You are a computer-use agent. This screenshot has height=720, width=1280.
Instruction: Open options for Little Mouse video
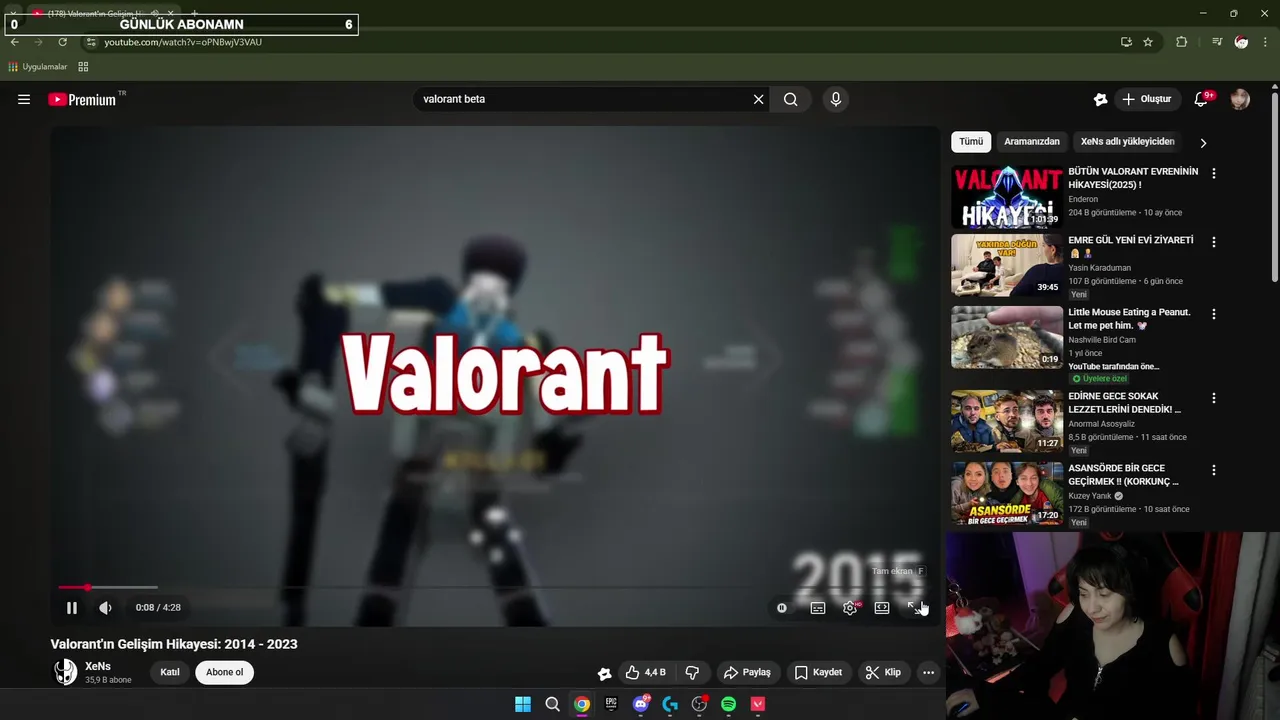1214,314
